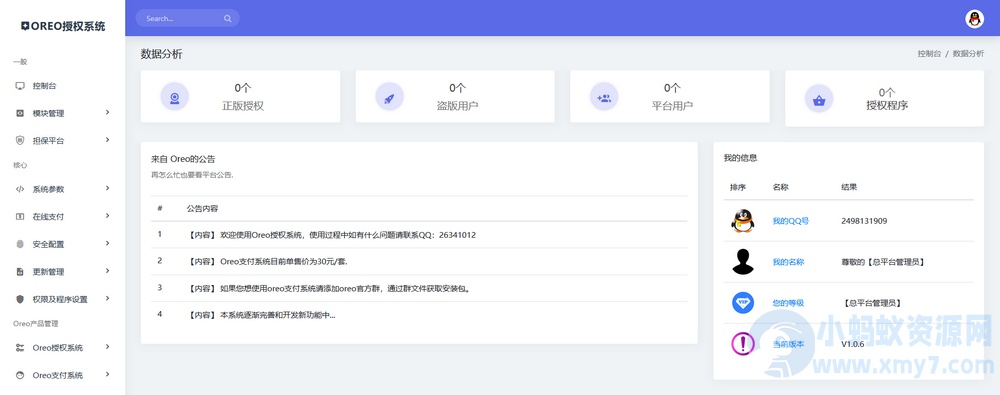Click the 在线支付 sidebar icon
This screenshot has height=395, width=1000.
click(x=20, y=216)
